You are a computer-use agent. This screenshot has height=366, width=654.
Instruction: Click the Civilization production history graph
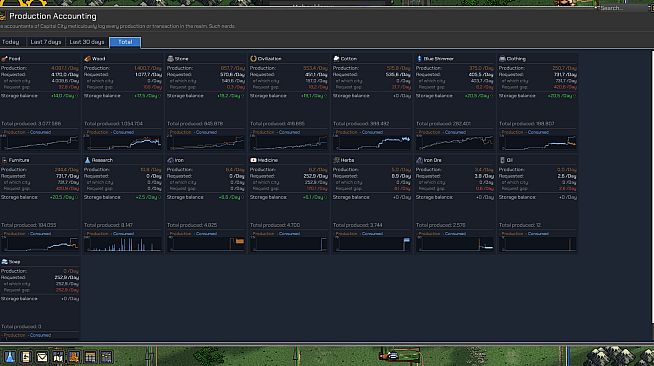click(289, 143)
